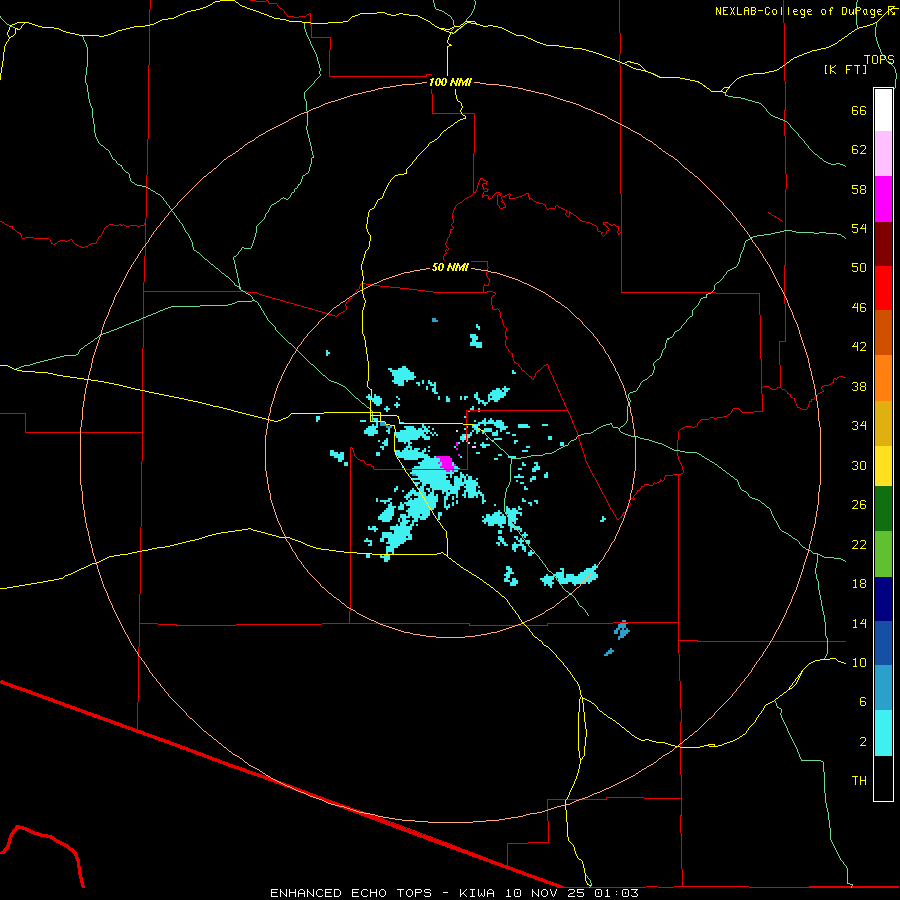Viewport: 900px width, 900px height.
Task: Click the 50 legend value
Action: click(859, 267)
